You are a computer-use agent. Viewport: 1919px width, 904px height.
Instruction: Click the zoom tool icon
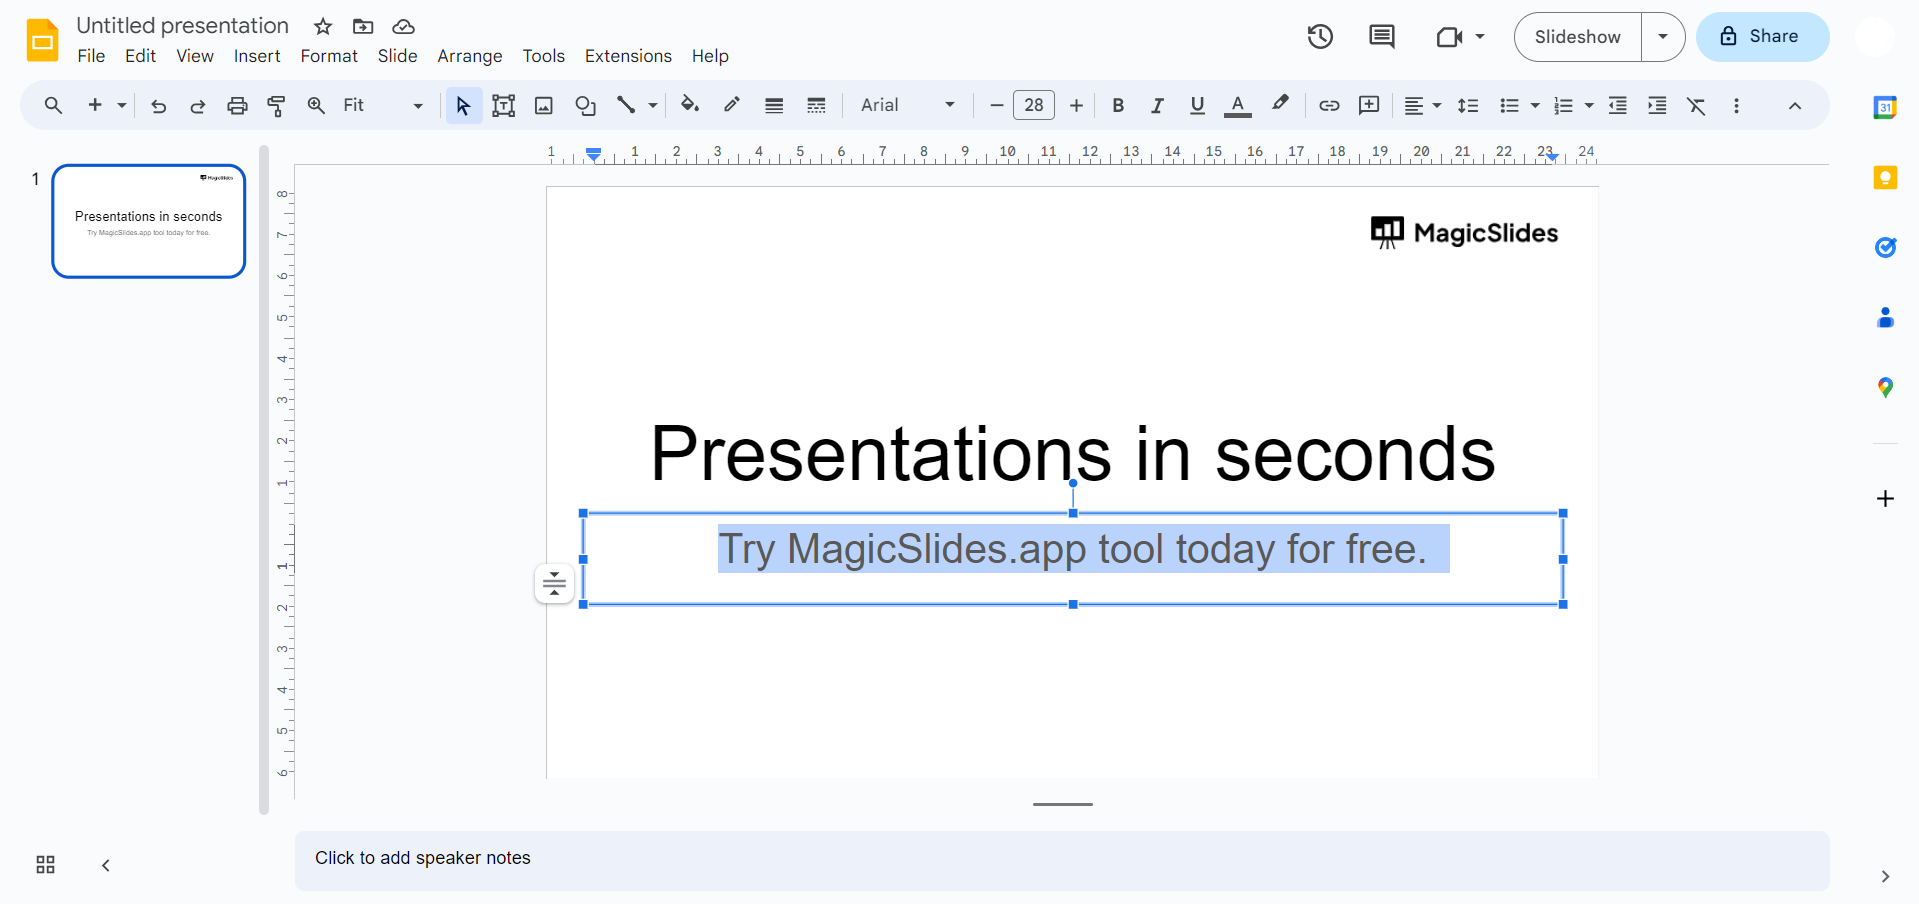click(316, 105)
